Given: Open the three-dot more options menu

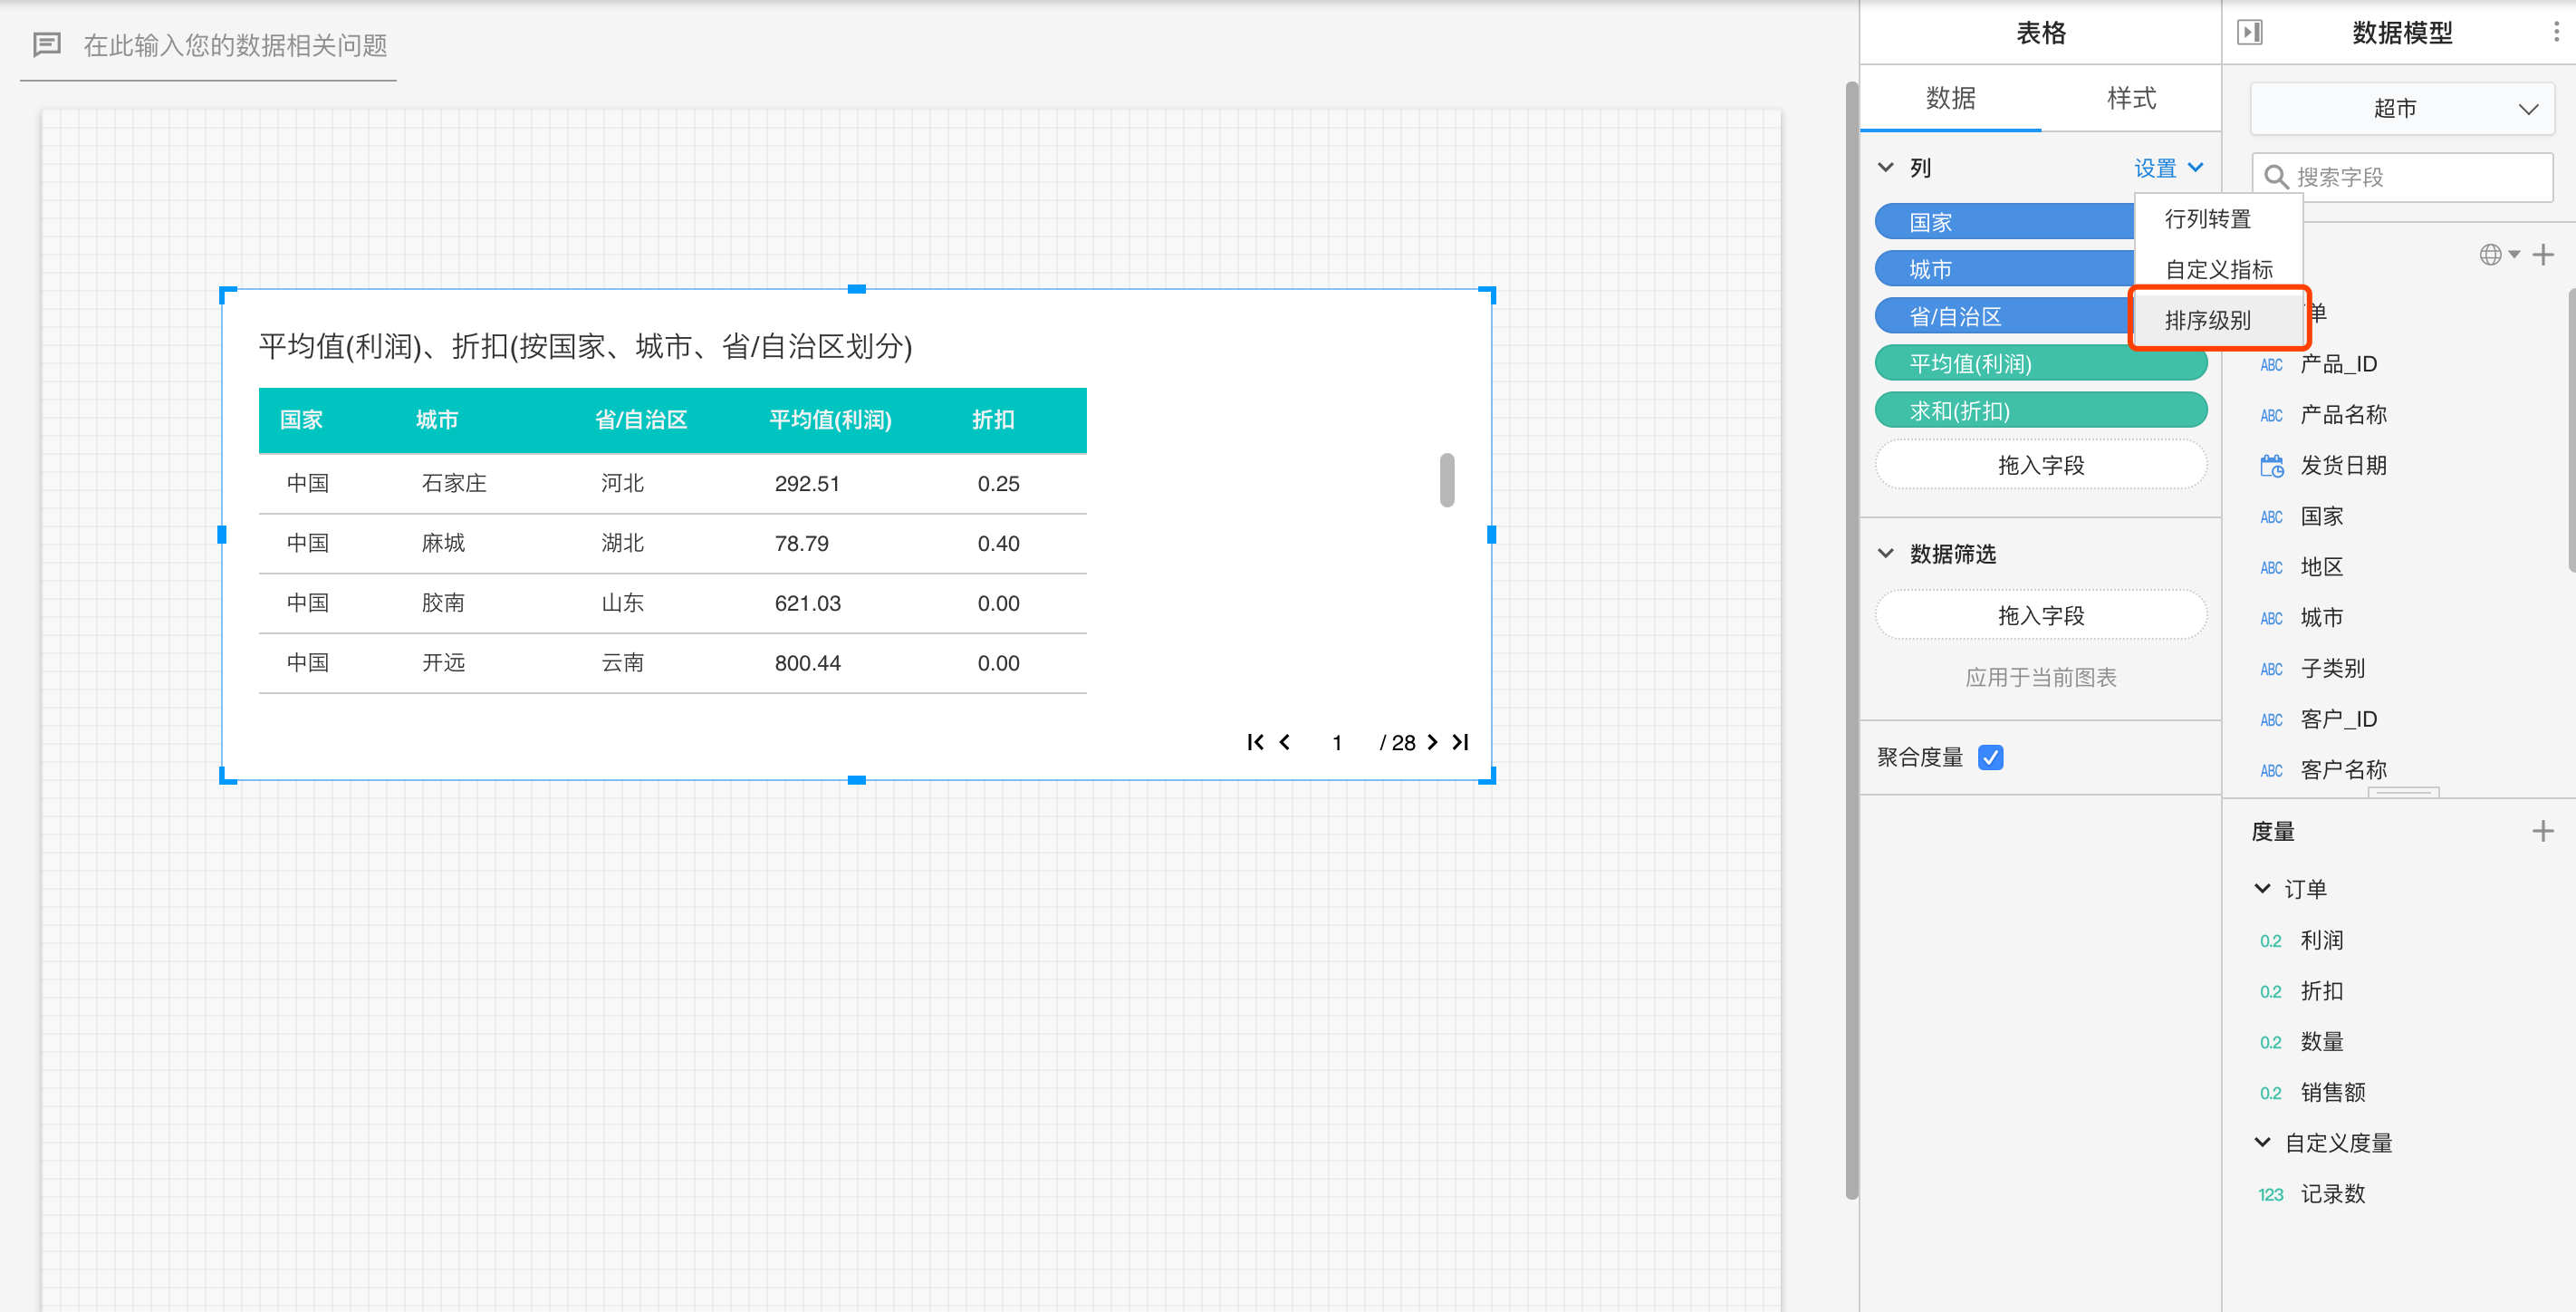Looking at the screenshot, I should coord(2556,32).
